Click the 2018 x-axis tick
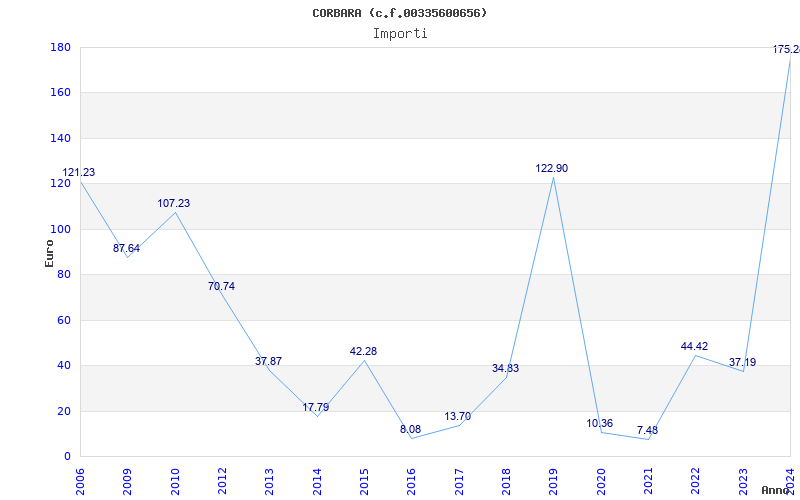The width and height of the screenshot is (800, 500). [506, 482]
